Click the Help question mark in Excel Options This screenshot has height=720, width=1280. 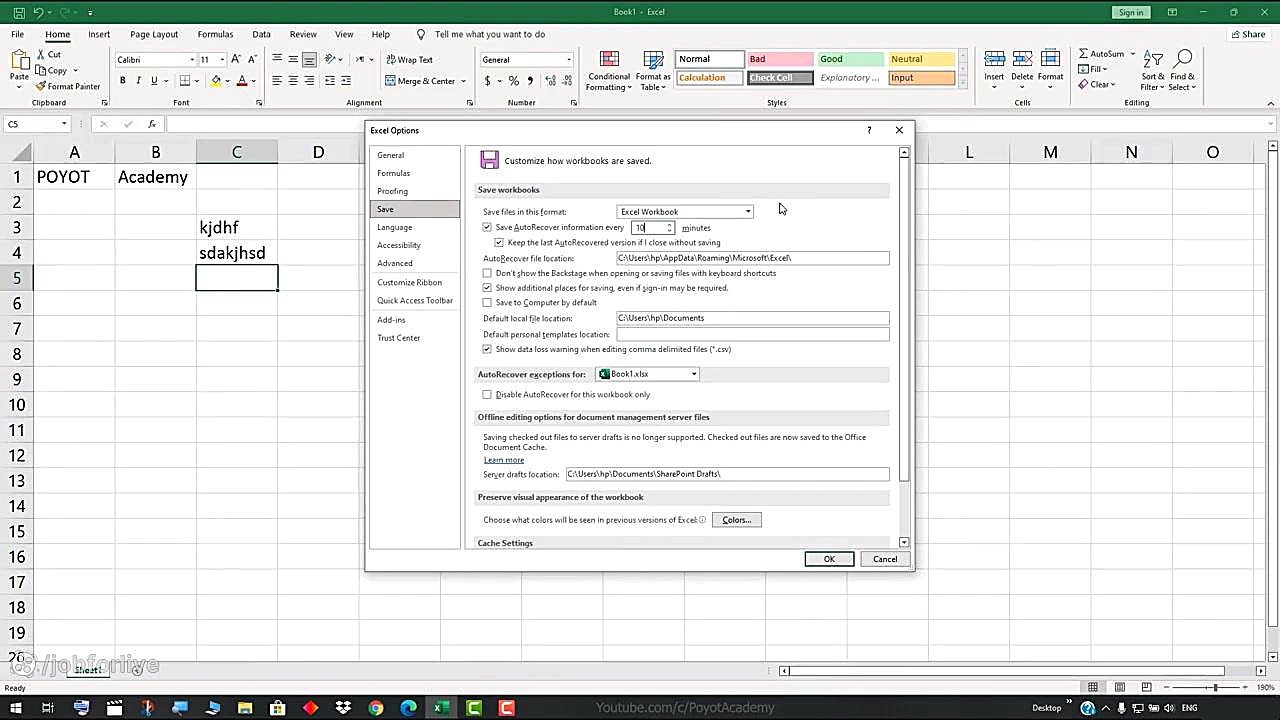869,130
